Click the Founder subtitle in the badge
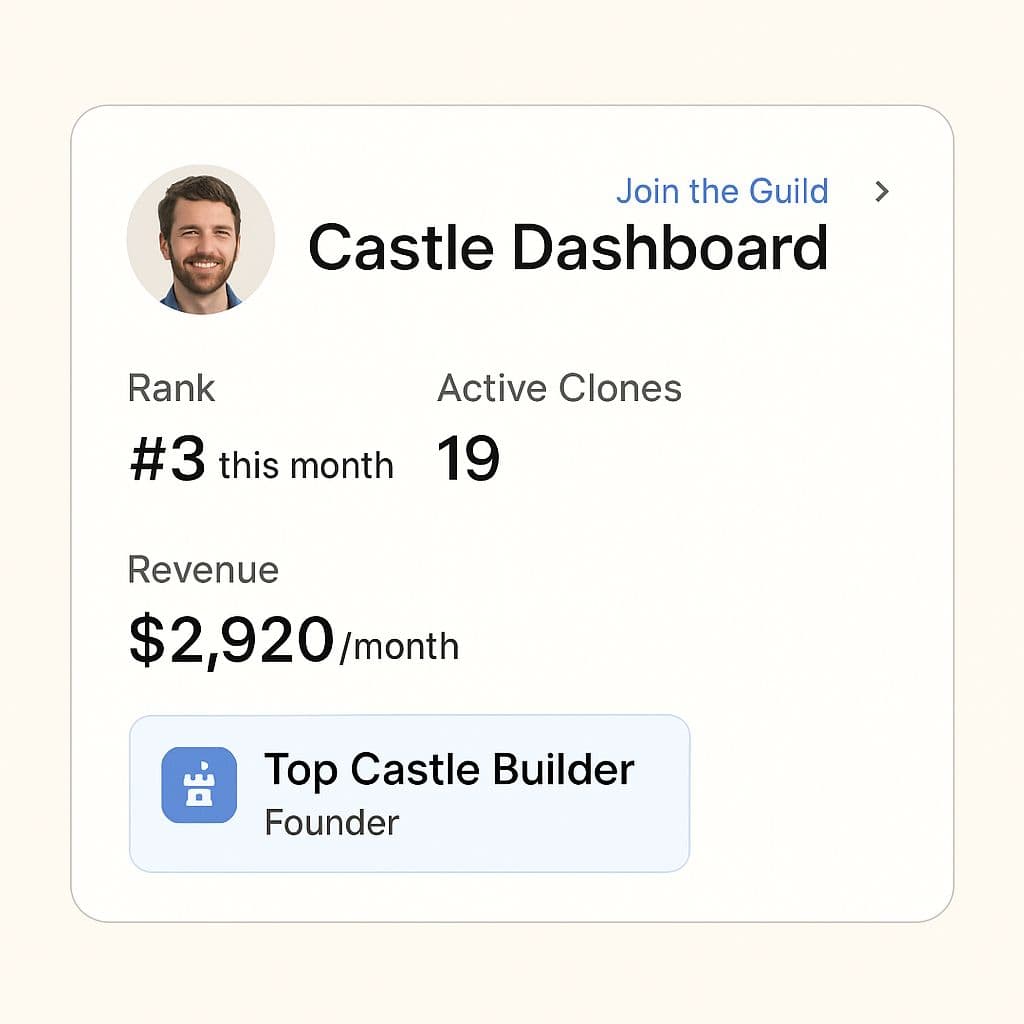1024x1024 pixels. 331,823
